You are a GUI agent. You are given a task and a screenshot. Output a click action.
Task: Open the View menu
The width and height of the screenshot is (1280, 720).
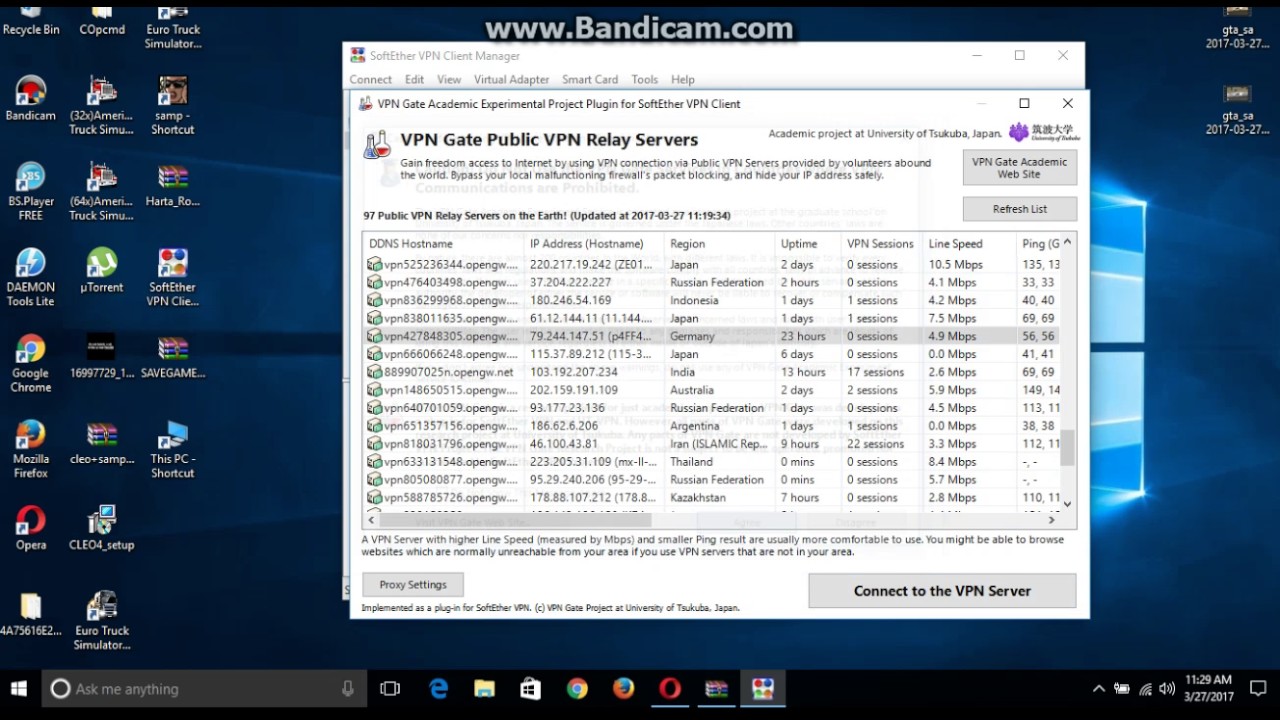point(449,79)
